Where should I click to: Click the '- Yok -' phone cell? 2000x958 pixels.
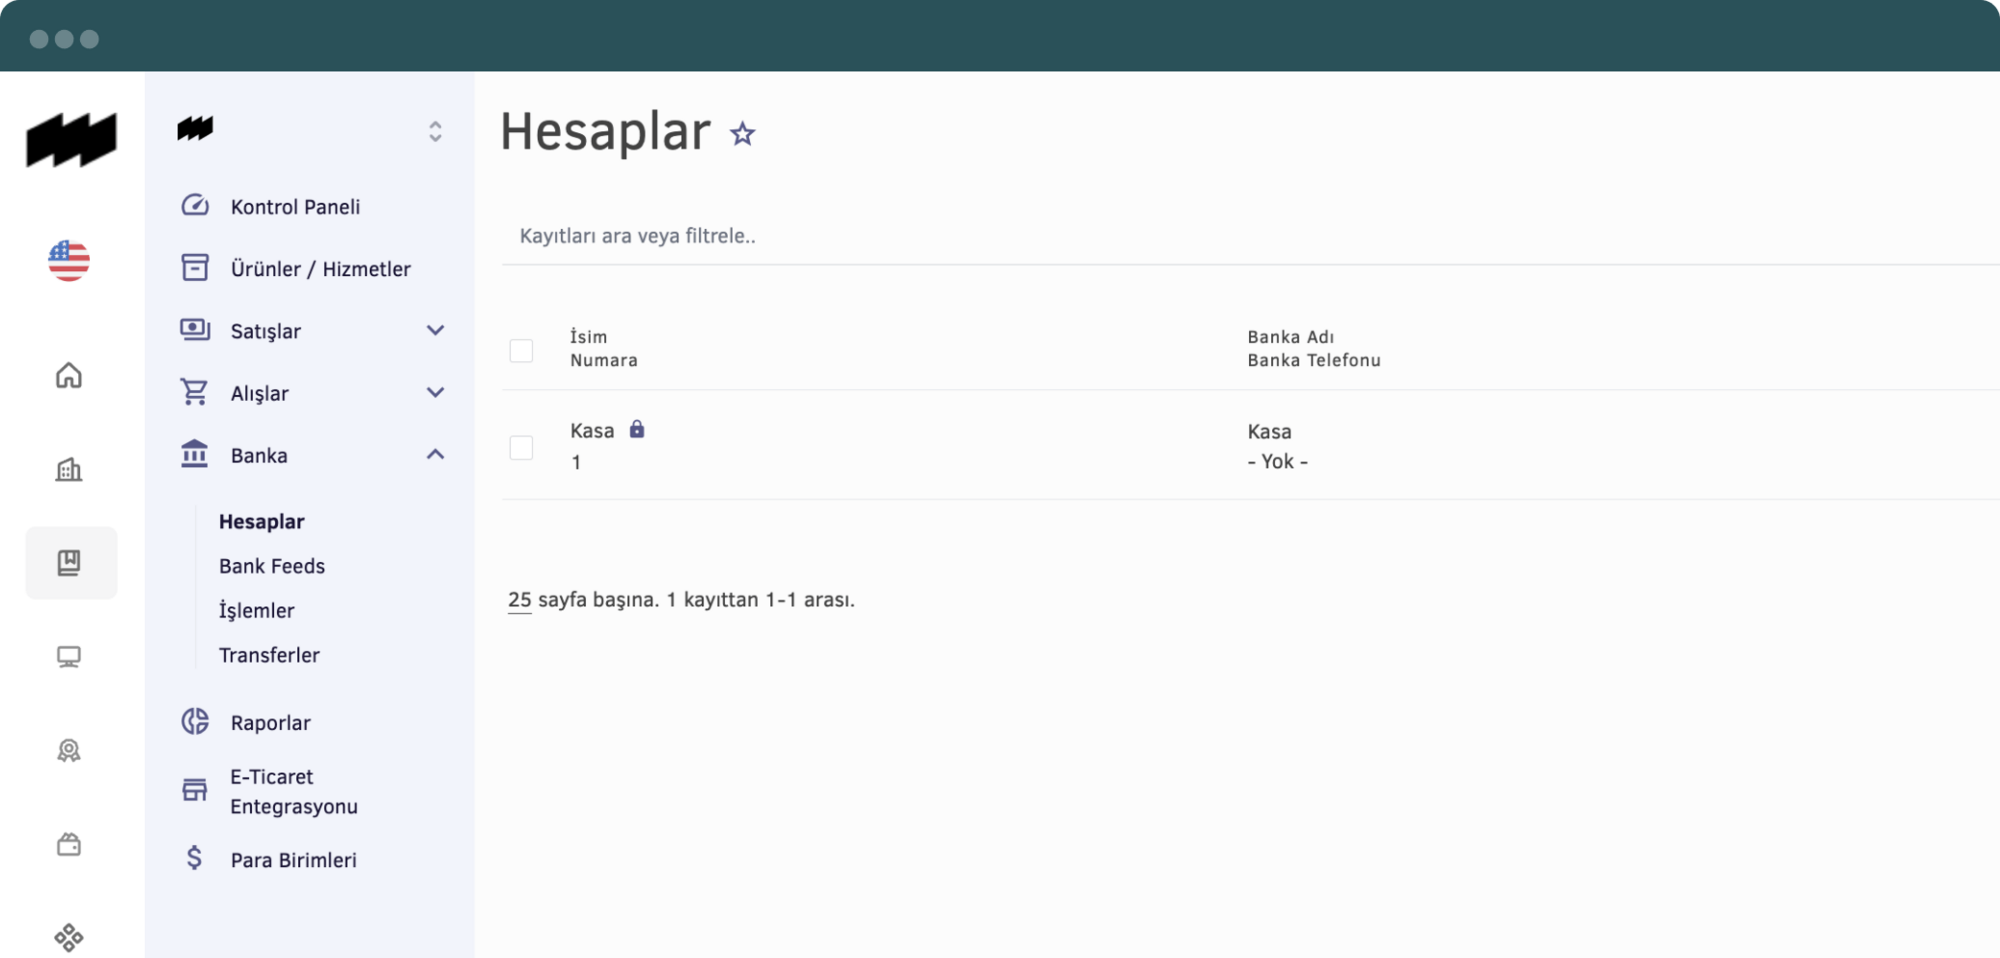[x=1277, y=462]
